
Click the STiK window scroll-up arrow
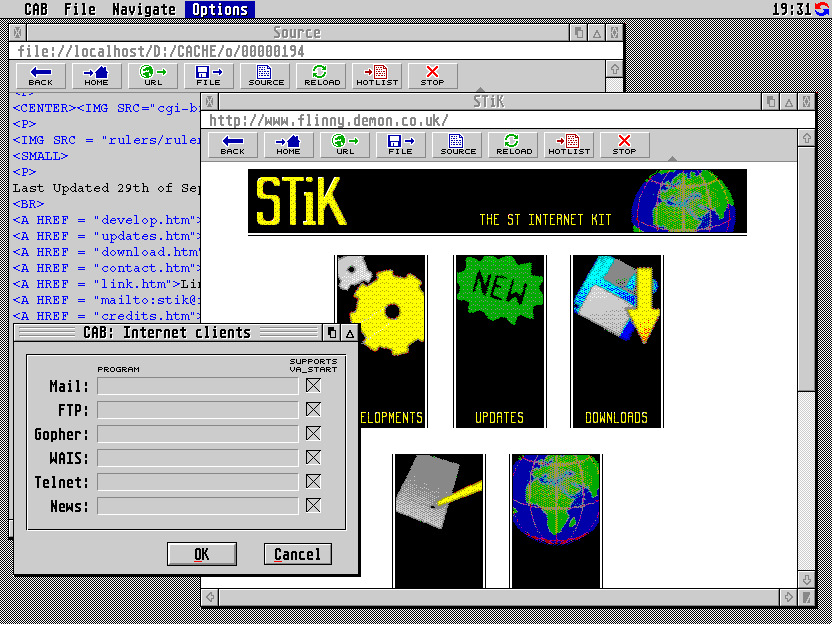pyautogui.click(x=807, y=138)
